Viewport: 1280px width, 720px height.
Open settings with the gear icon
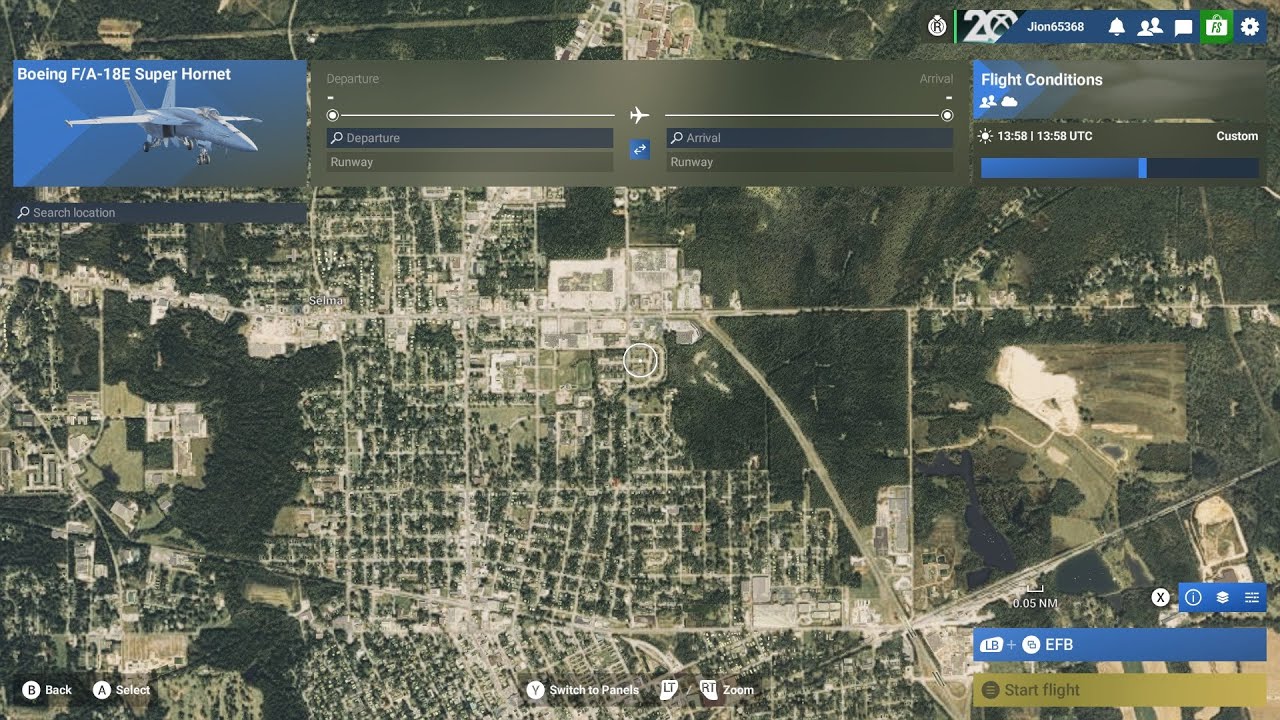(1250, 27)
